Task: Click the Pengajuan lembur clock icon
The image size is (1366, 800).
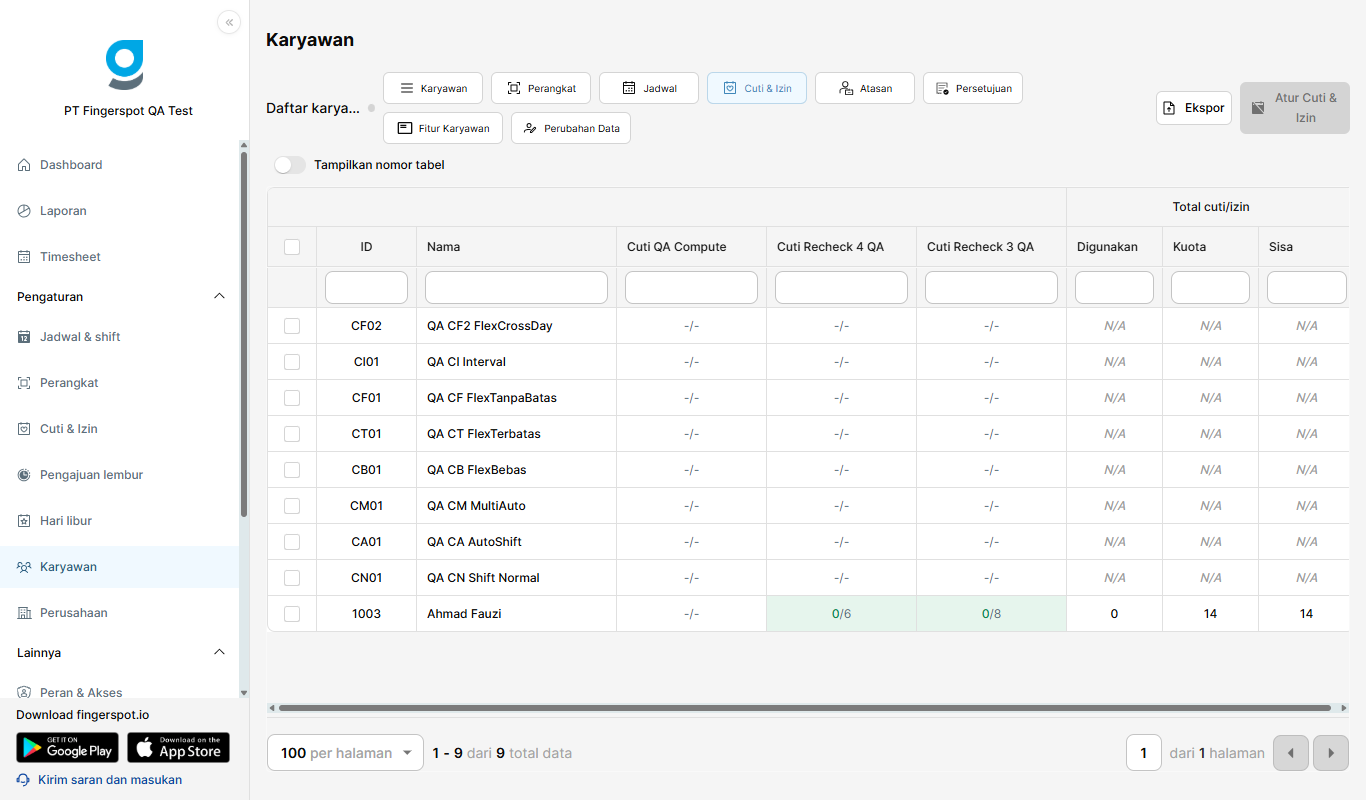Action: [x=24, y=475]
